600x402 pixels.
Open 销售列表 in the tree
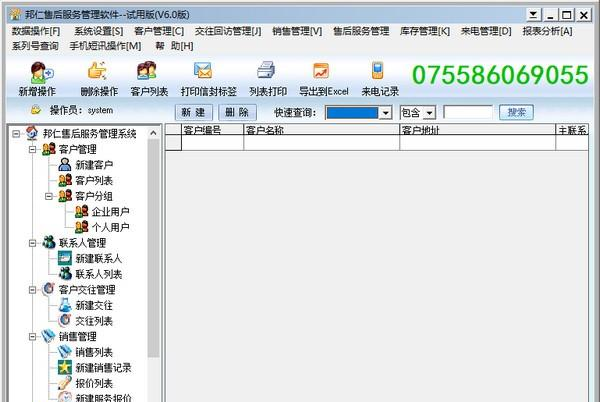pos(94,352)
